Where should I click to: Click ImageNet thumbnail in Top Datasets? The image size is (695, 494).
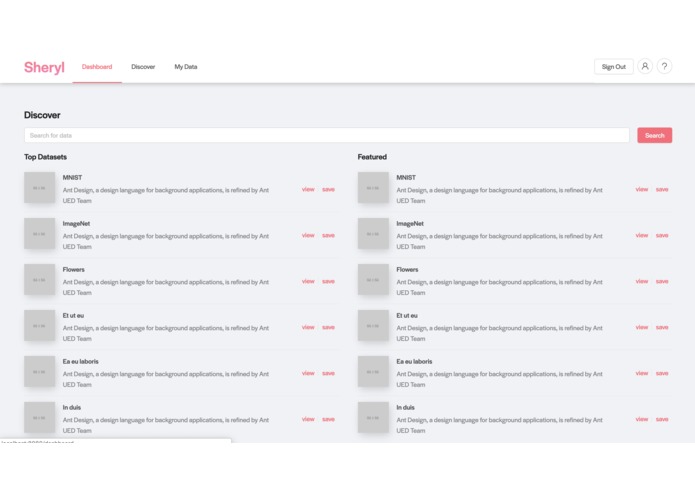pyautogui.click(x=39, y=234)
